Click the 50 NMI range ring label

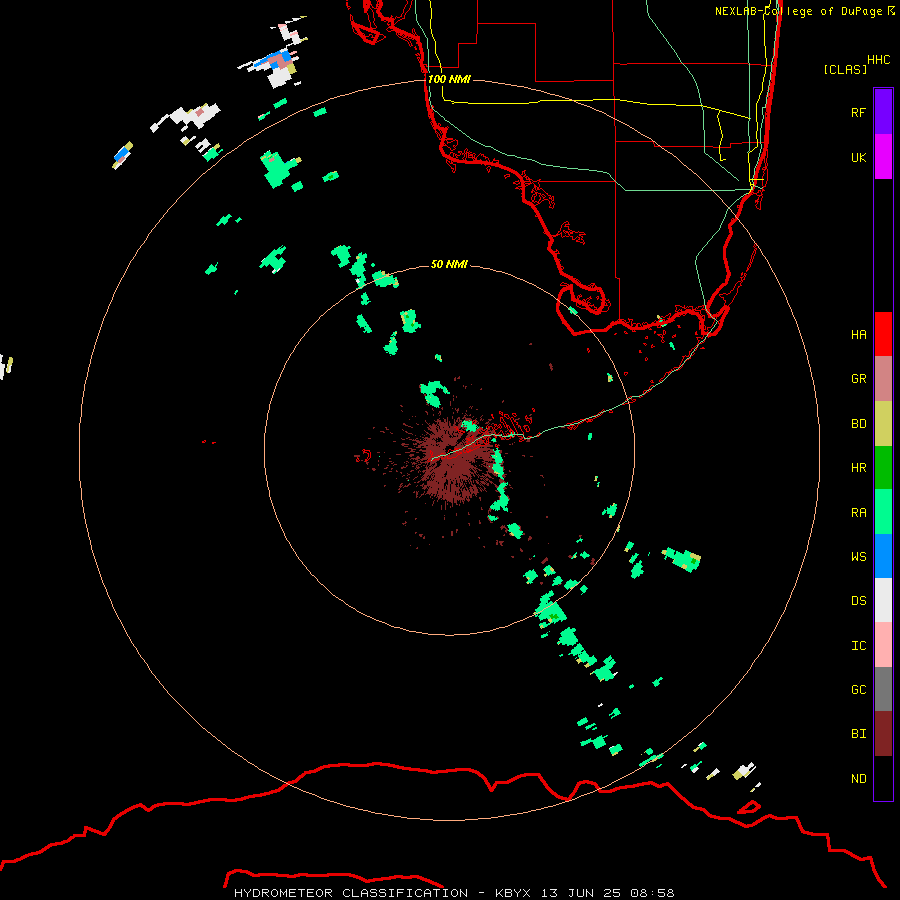click(449, 264)
